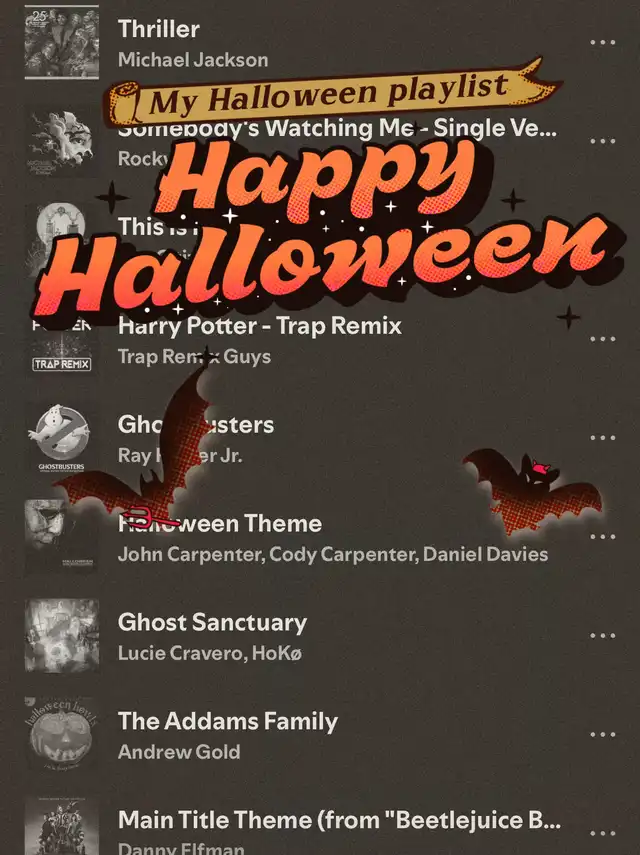The height and width of the screenshot is (855, 640).
Task: Open more options for Beetlejuice Main Title Theme
Action: pyautogui.click(x=603, y=833)
